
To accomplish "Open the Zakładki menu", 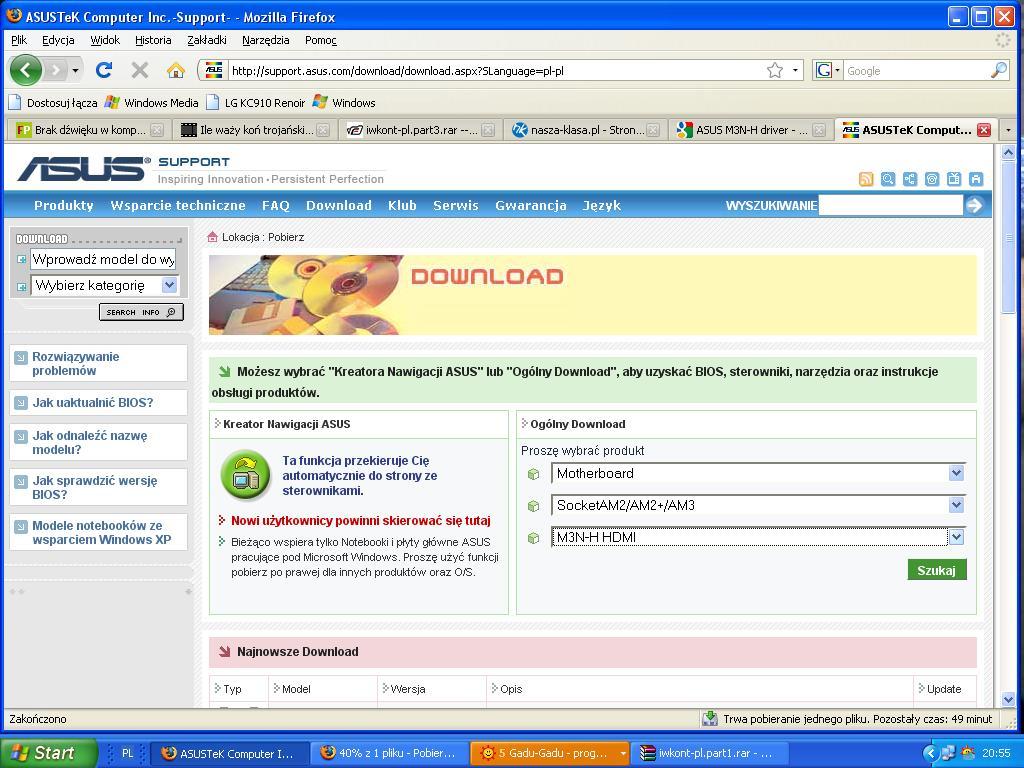I will 206,40.
